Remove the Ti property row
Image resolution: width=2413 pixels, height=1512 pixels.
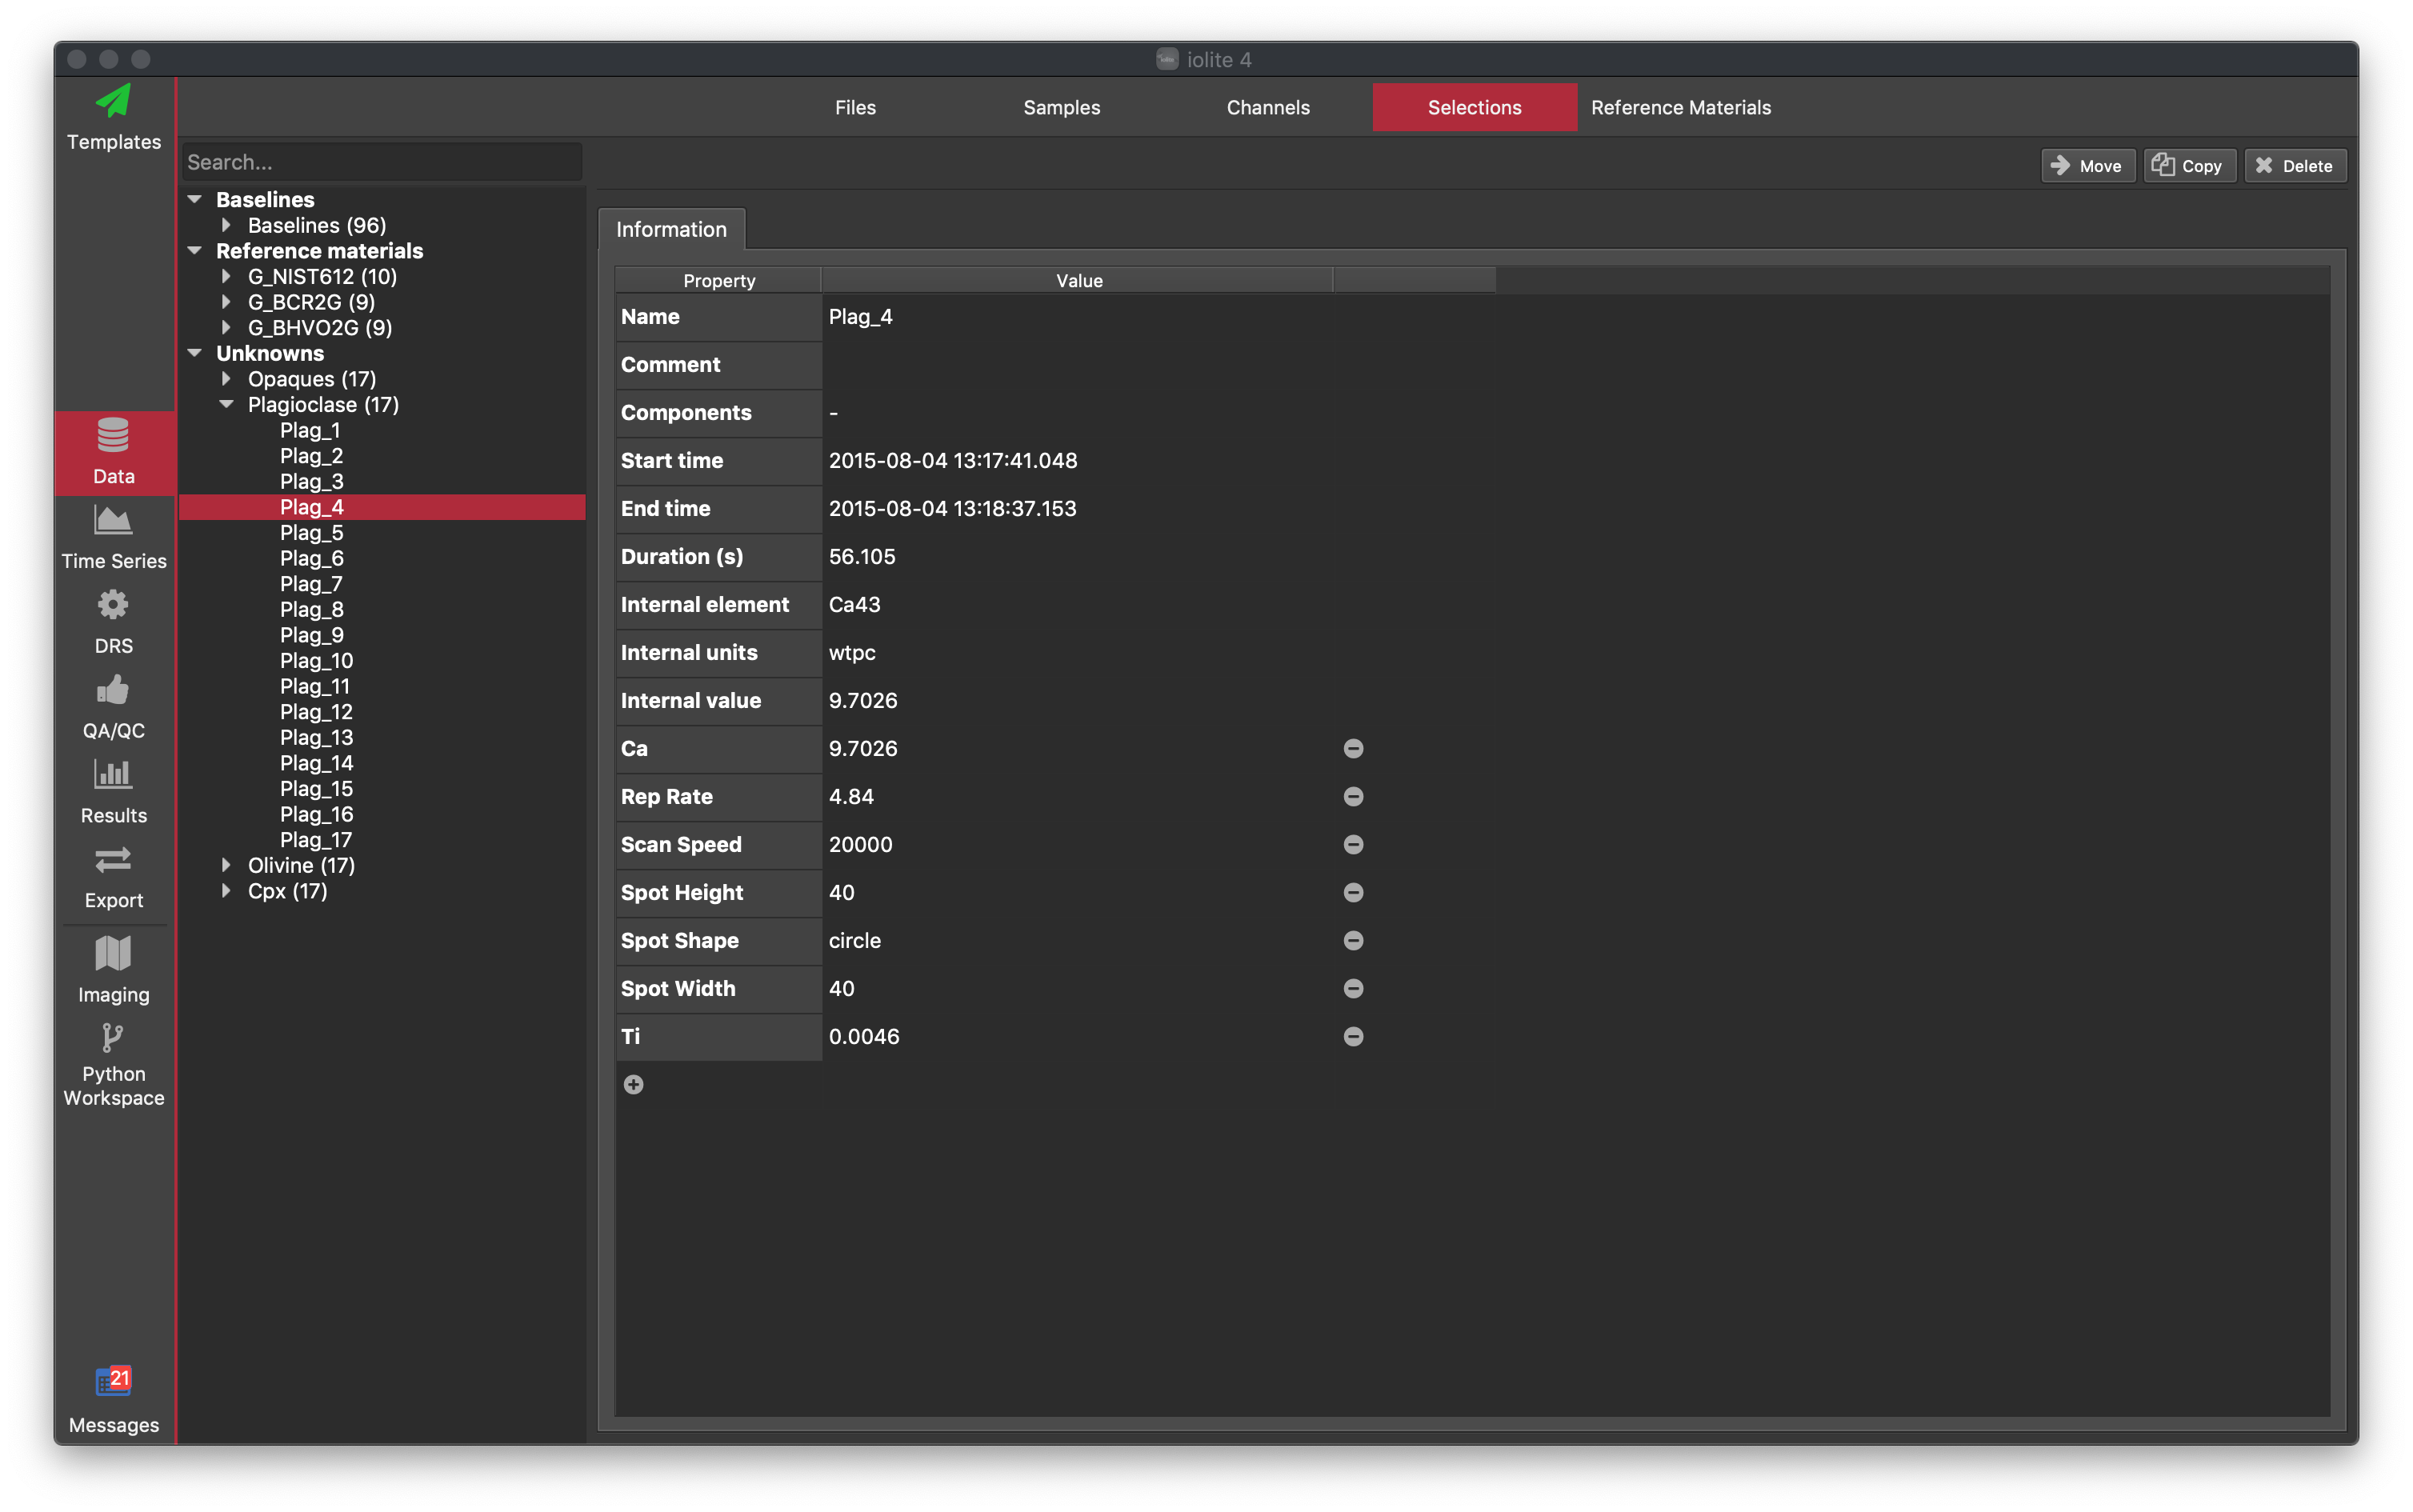pyautogui.click(x=1353, y=1037)
